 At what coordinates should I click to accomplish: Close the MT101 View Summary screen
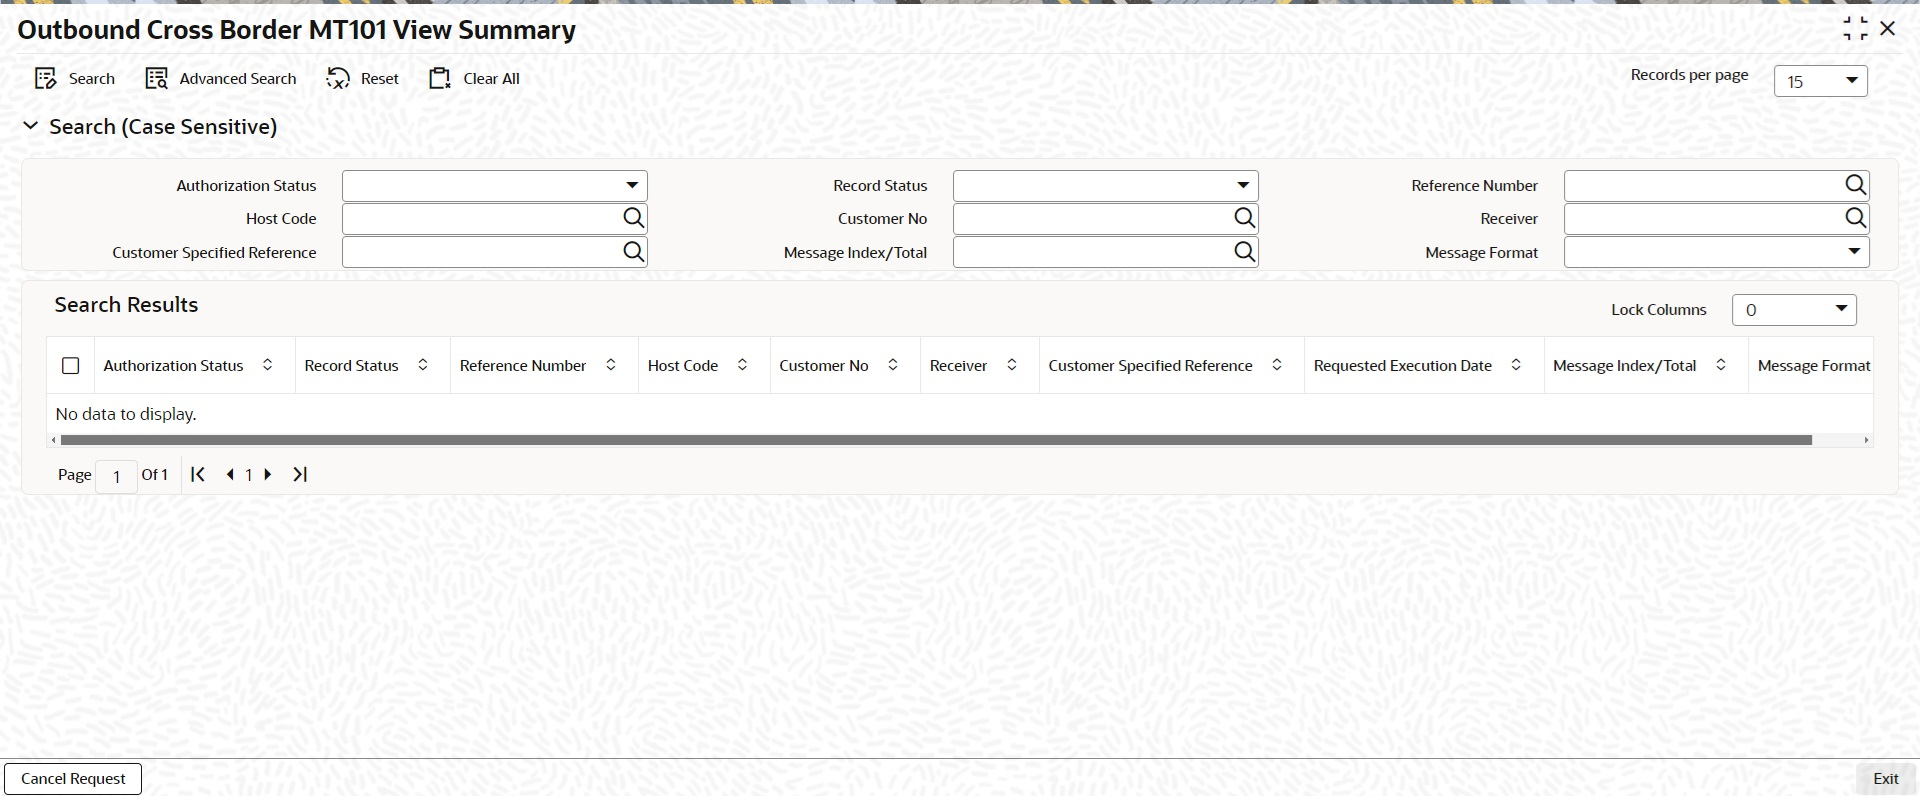[1888, 29]
